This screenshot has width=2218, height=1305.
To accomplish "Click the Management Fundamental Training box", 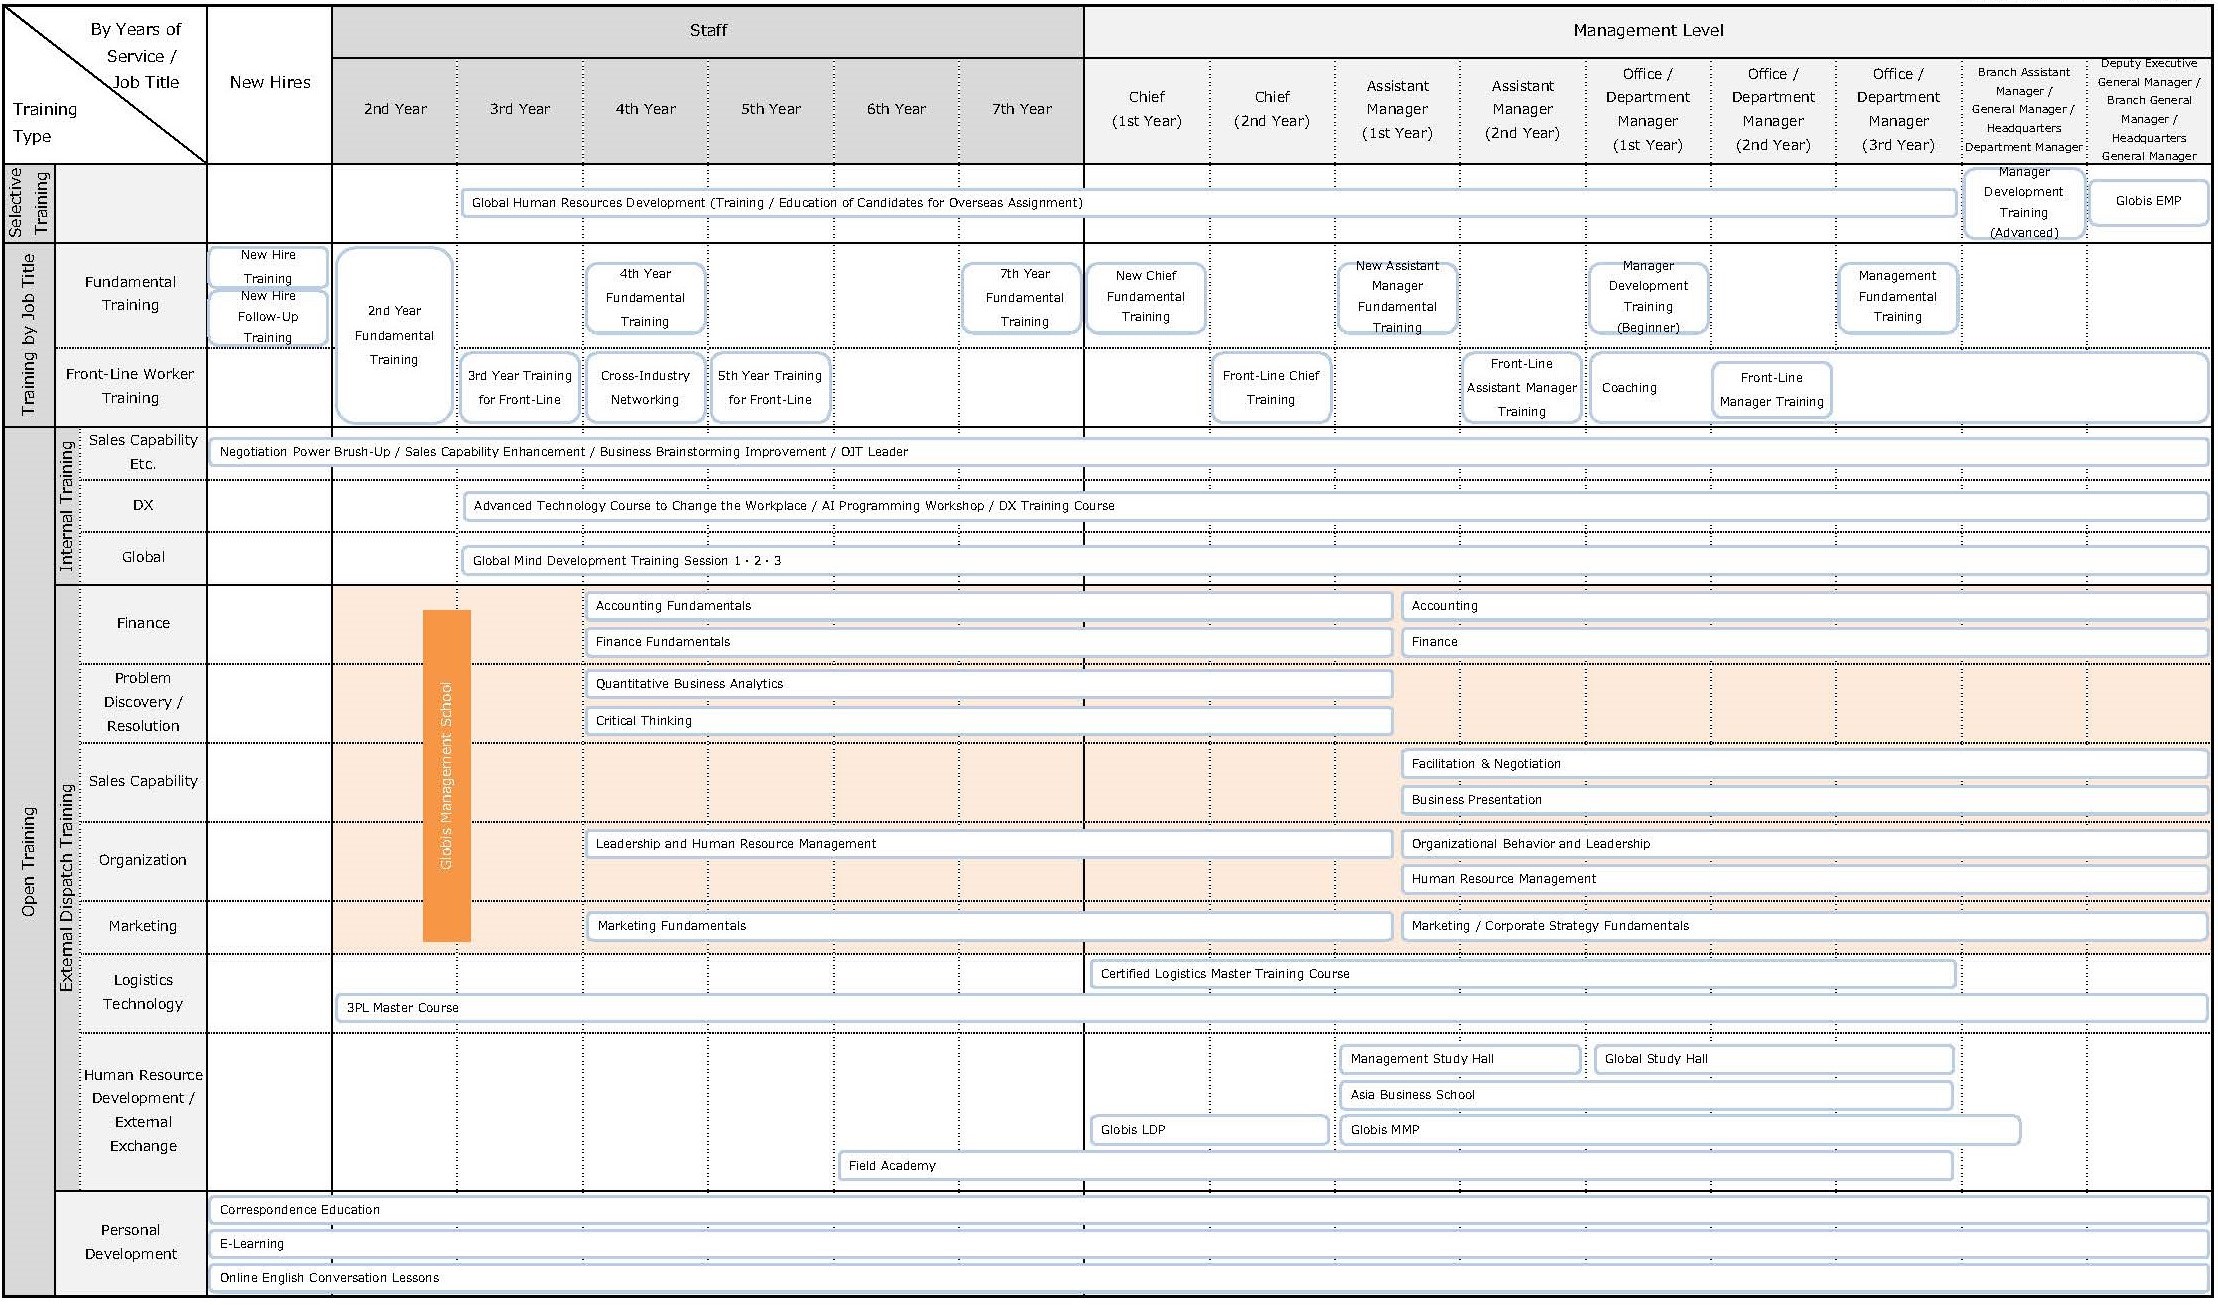I will tap(1897, 297).
